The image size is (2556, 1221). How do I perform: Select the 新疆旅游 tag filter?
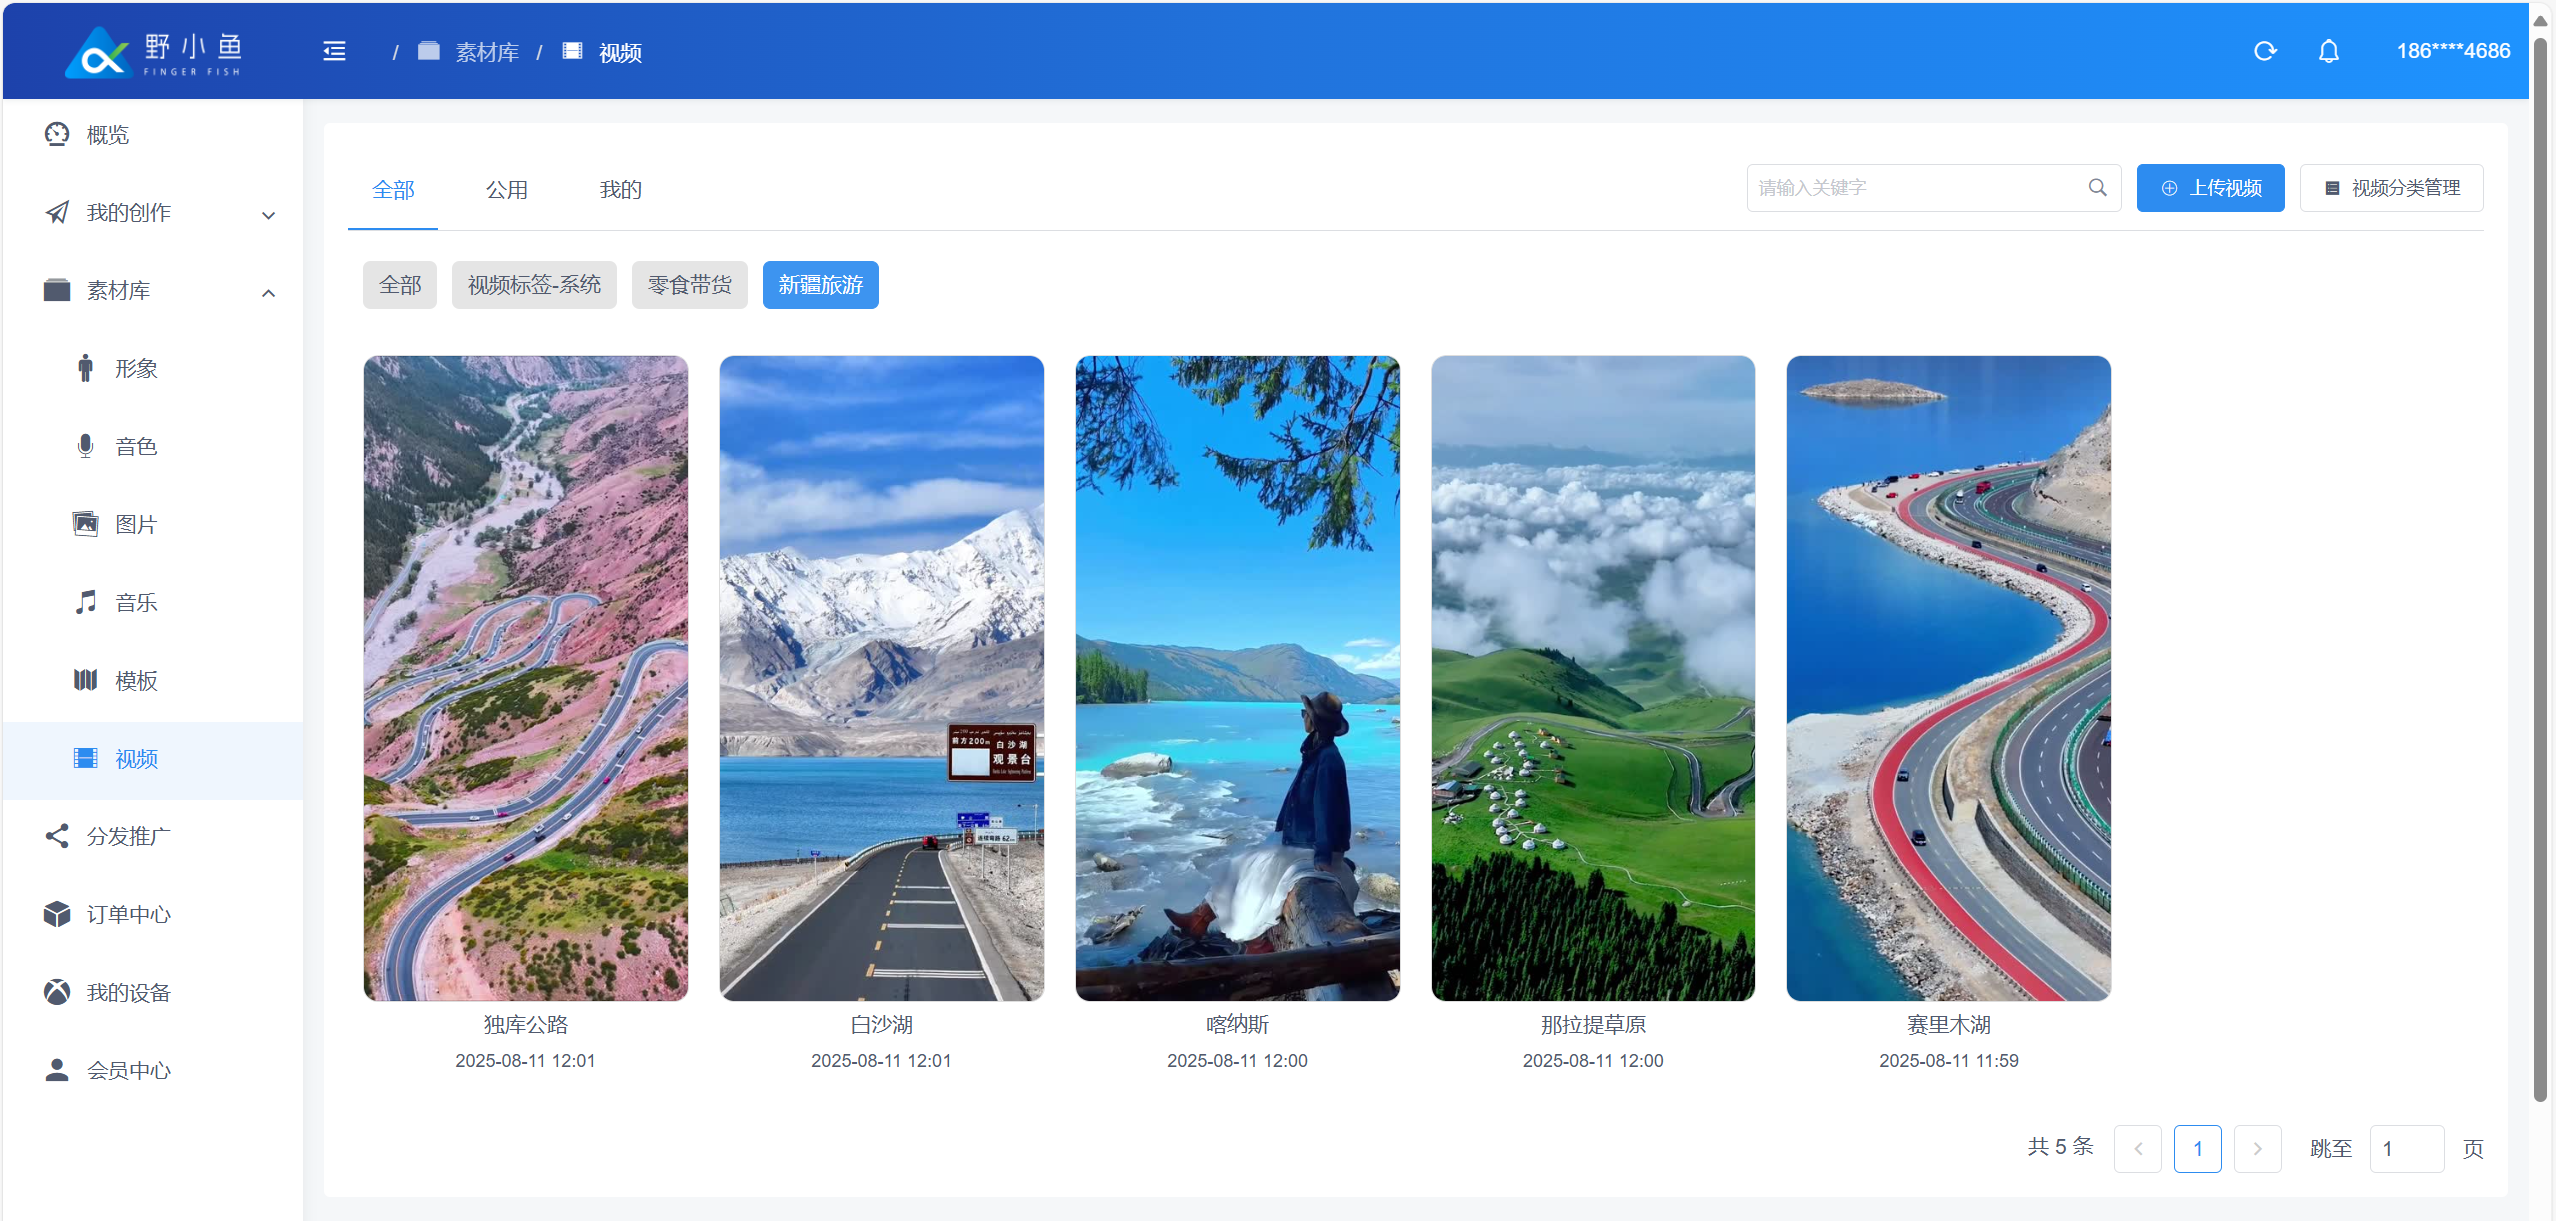click(820, 286)
